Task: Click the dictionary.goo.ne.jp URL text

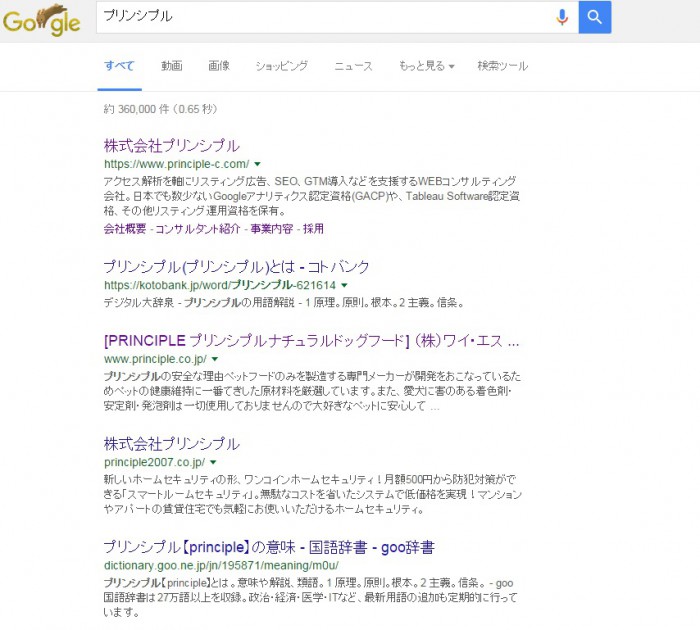Action: tap(221, 565)
